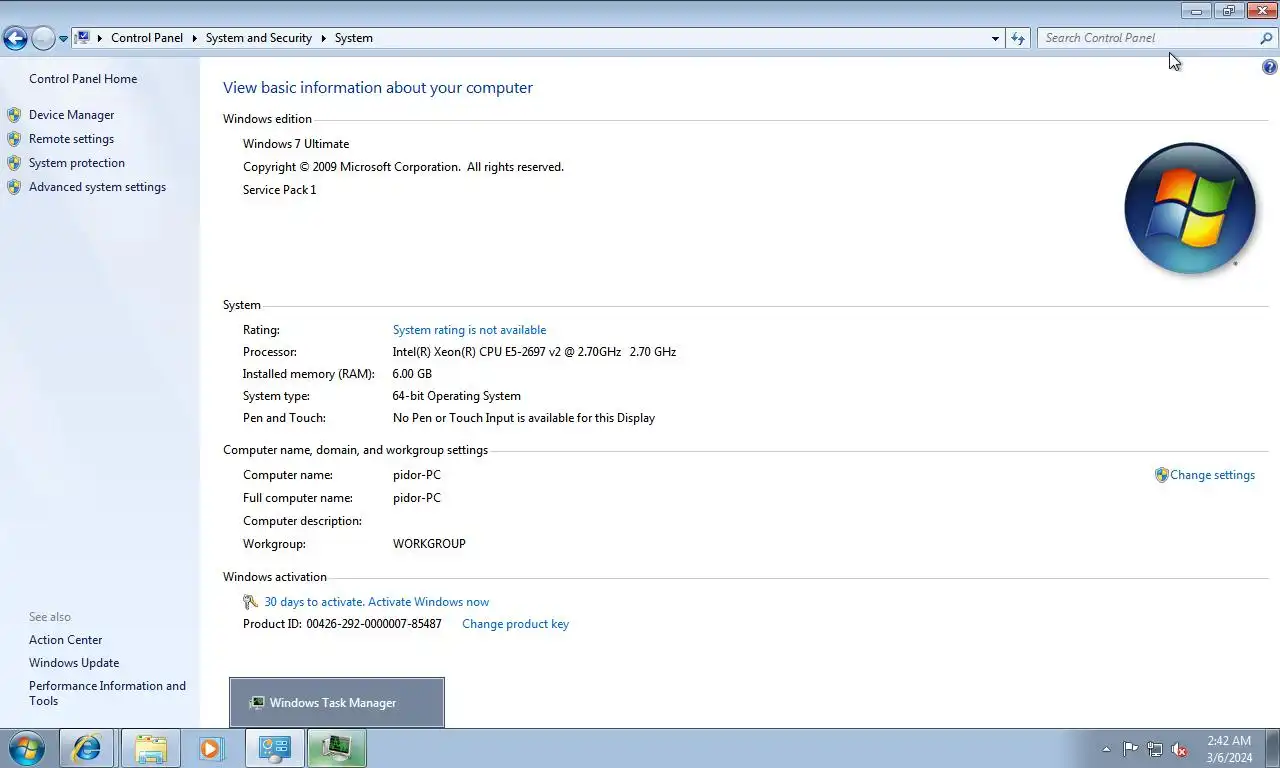Image resolution: width=1280 pixels, height=768 pixels.
Task: Launch Internet Explorer from taskbar
Action: pyautogui.click(x=87, y=748)
